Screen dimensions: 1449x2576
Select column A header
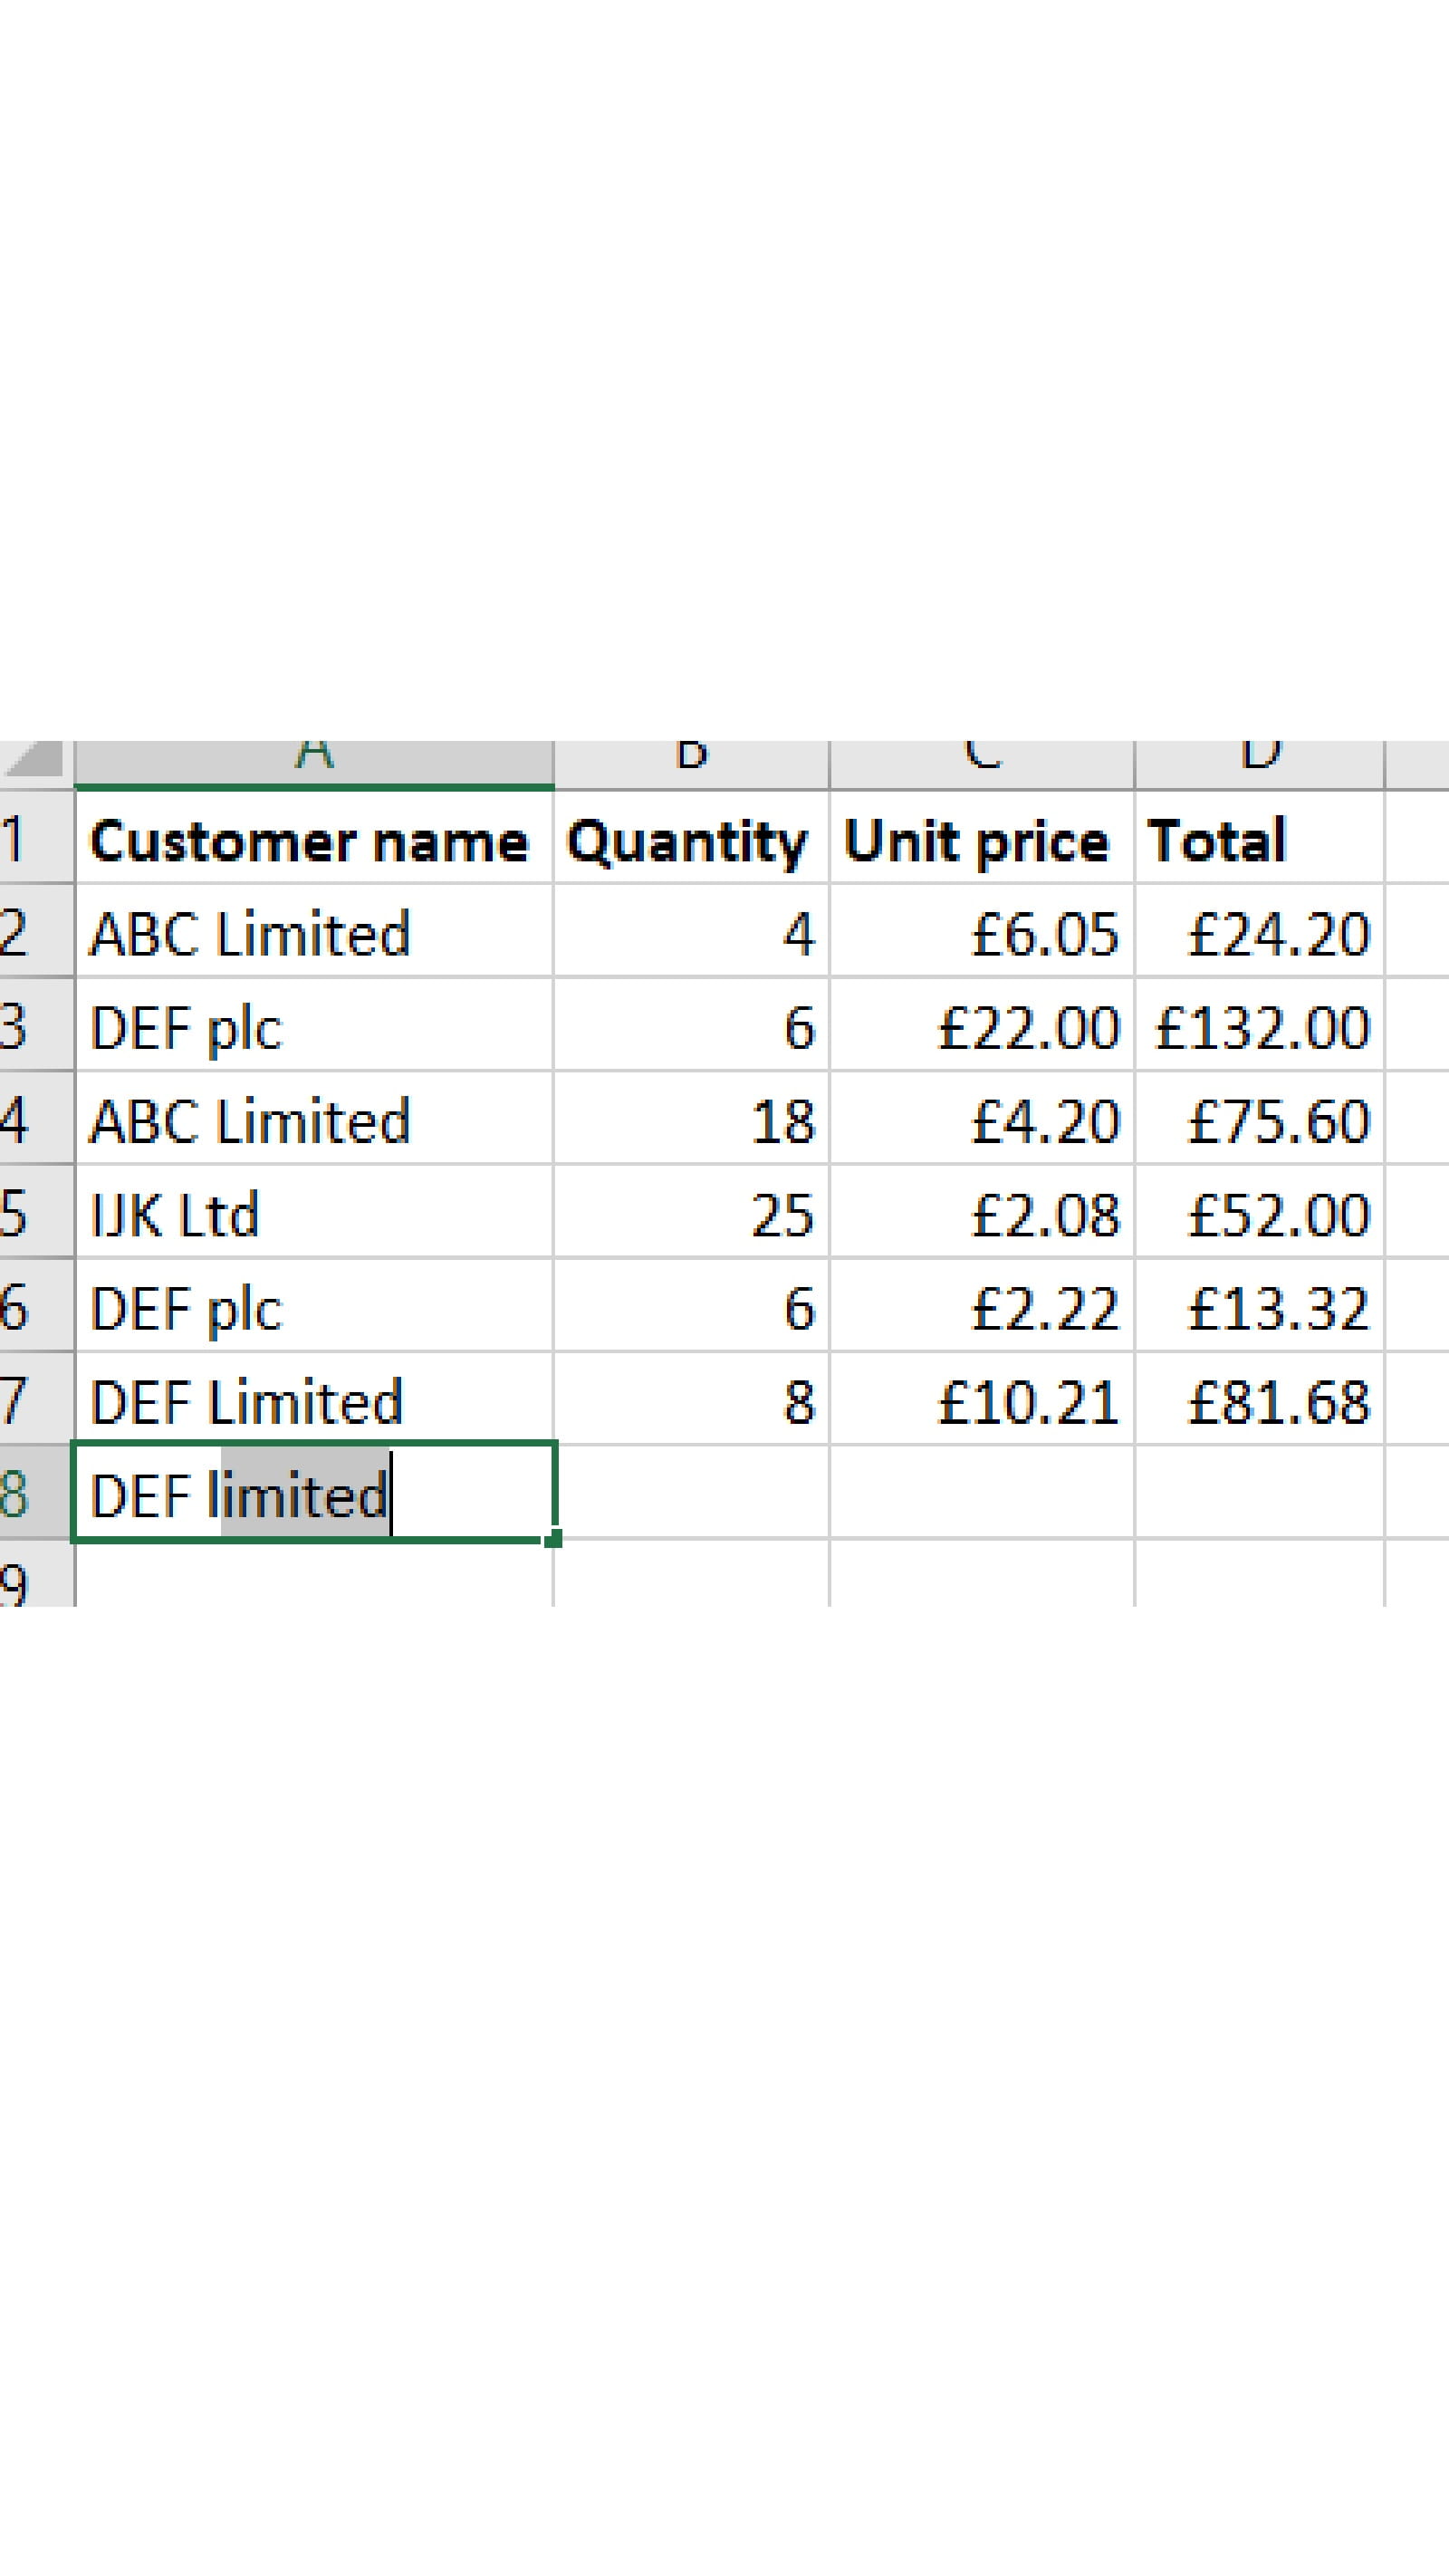[x=314, y=762]
